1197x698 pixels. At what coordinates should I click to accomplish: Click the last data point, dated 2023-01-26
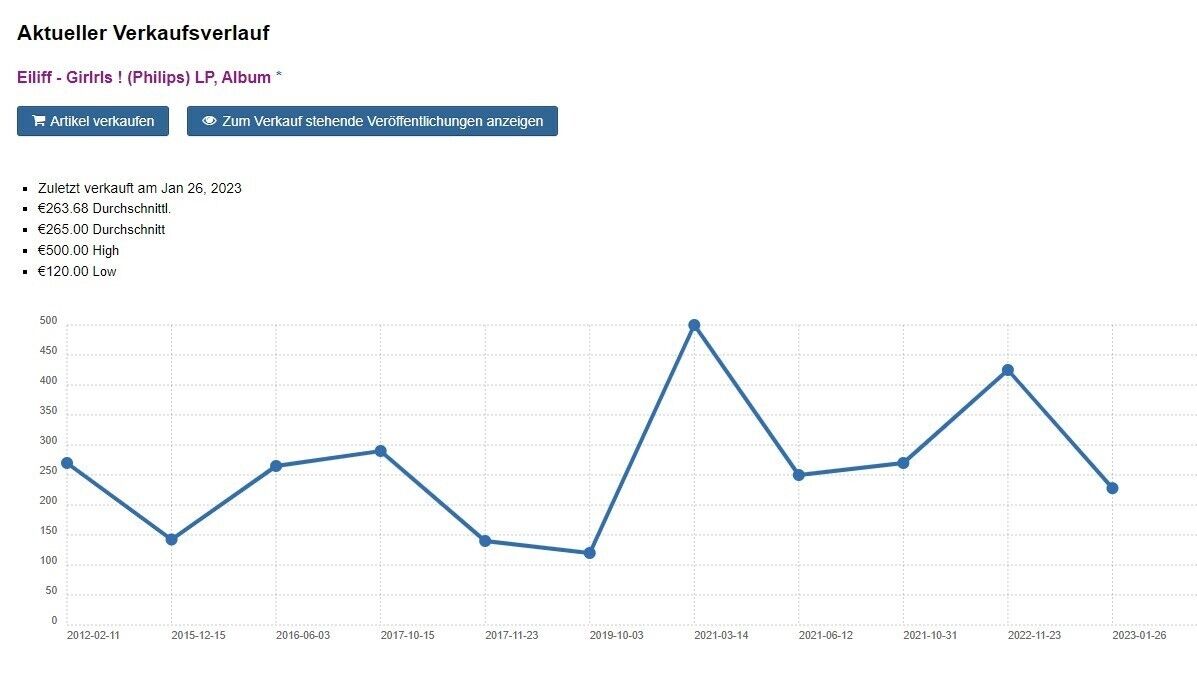pyautogui.click(x=1112, y=488)
